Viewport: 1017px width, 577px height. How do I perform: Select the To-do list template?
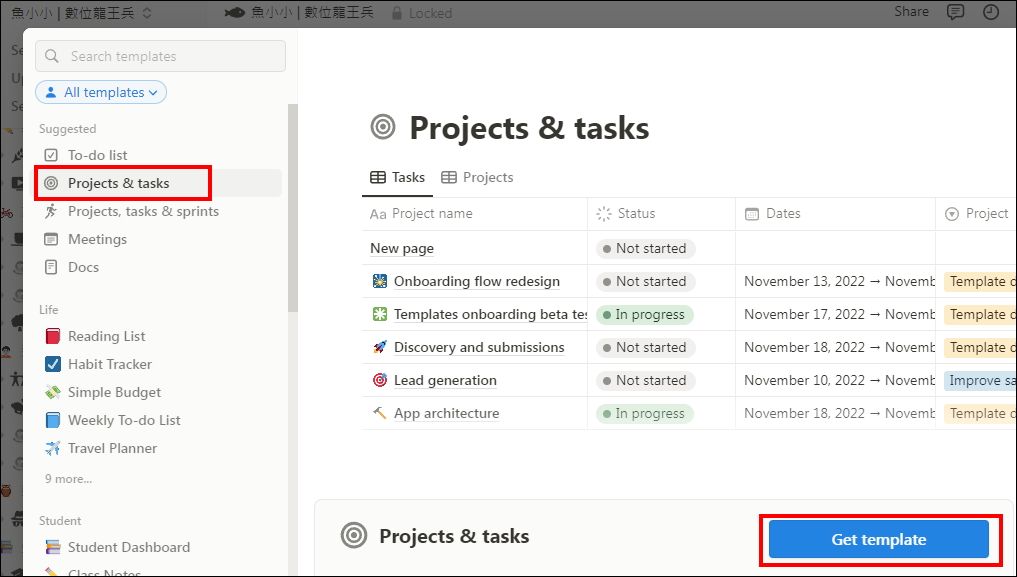pos(159,155)
